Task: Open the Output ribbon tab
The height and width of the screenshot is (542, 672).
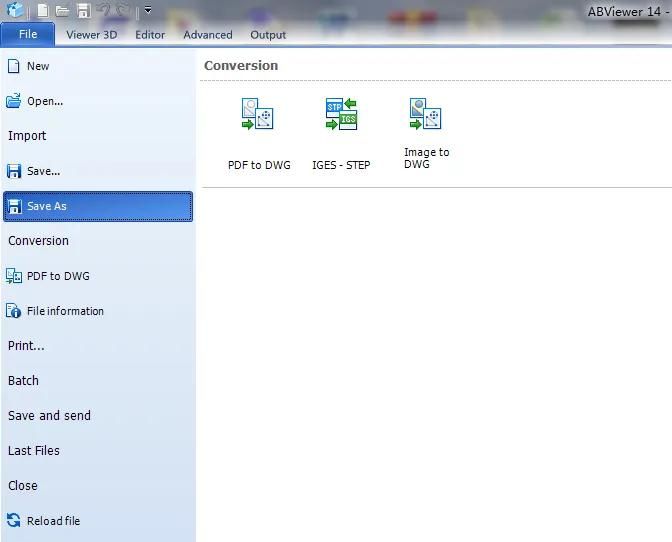Action: click(268, 35)
